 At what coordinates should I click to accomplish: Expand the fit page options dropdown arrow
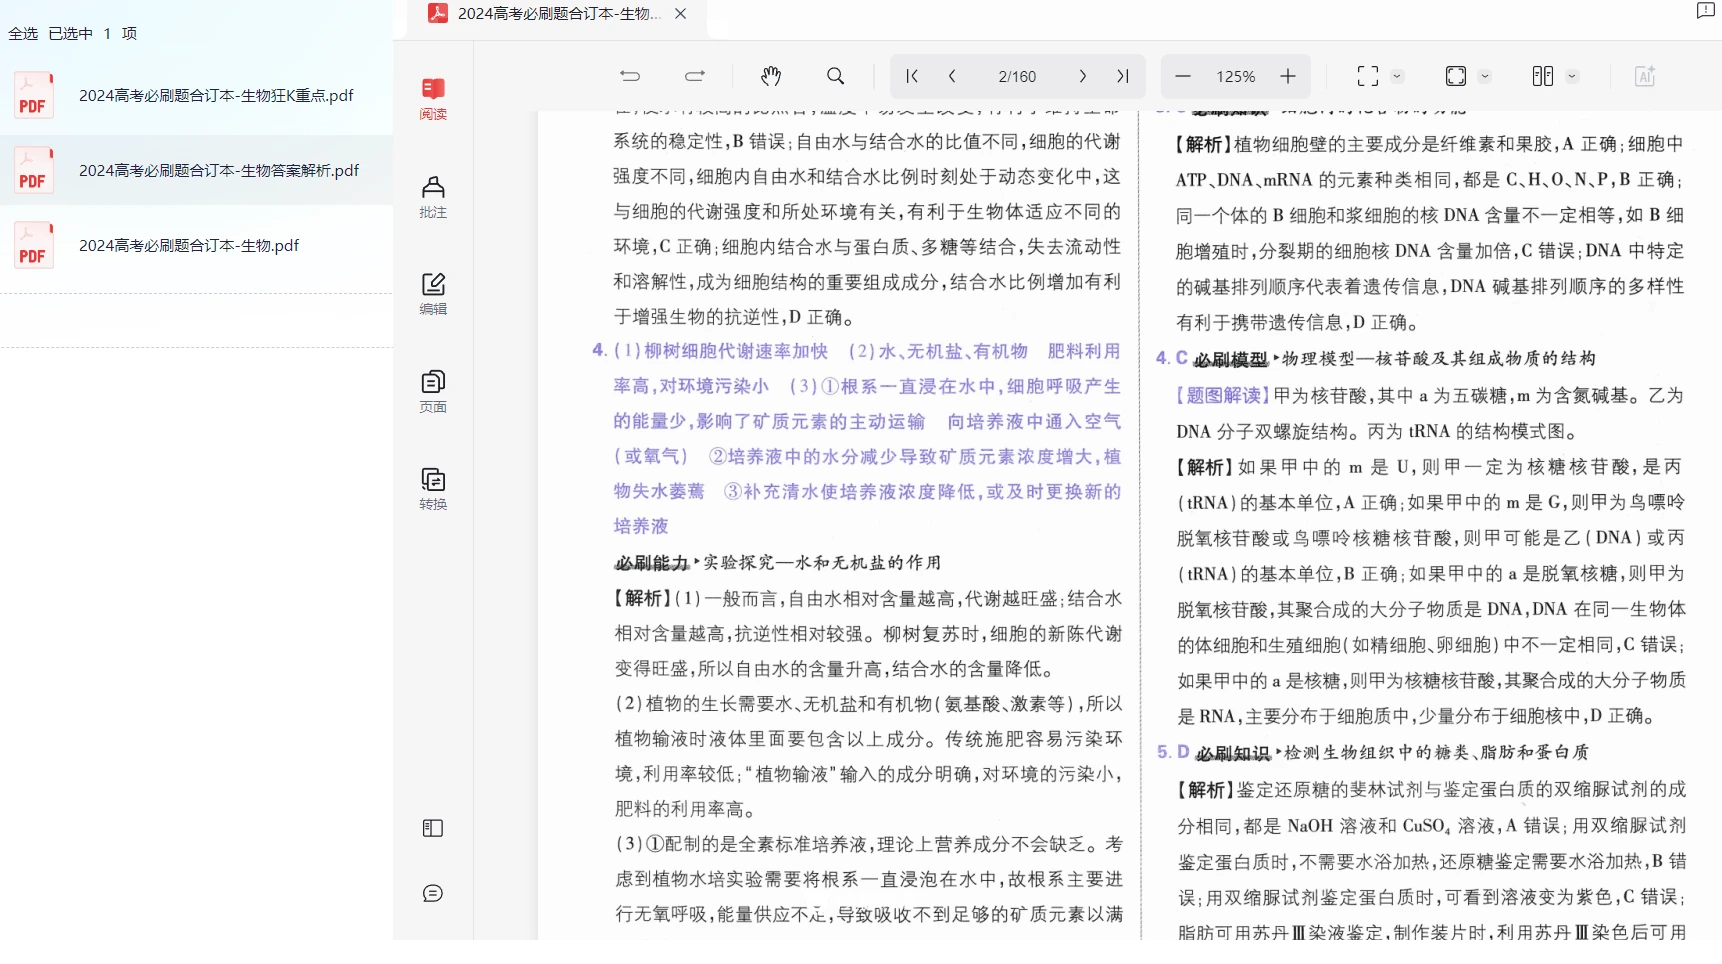1485,76
